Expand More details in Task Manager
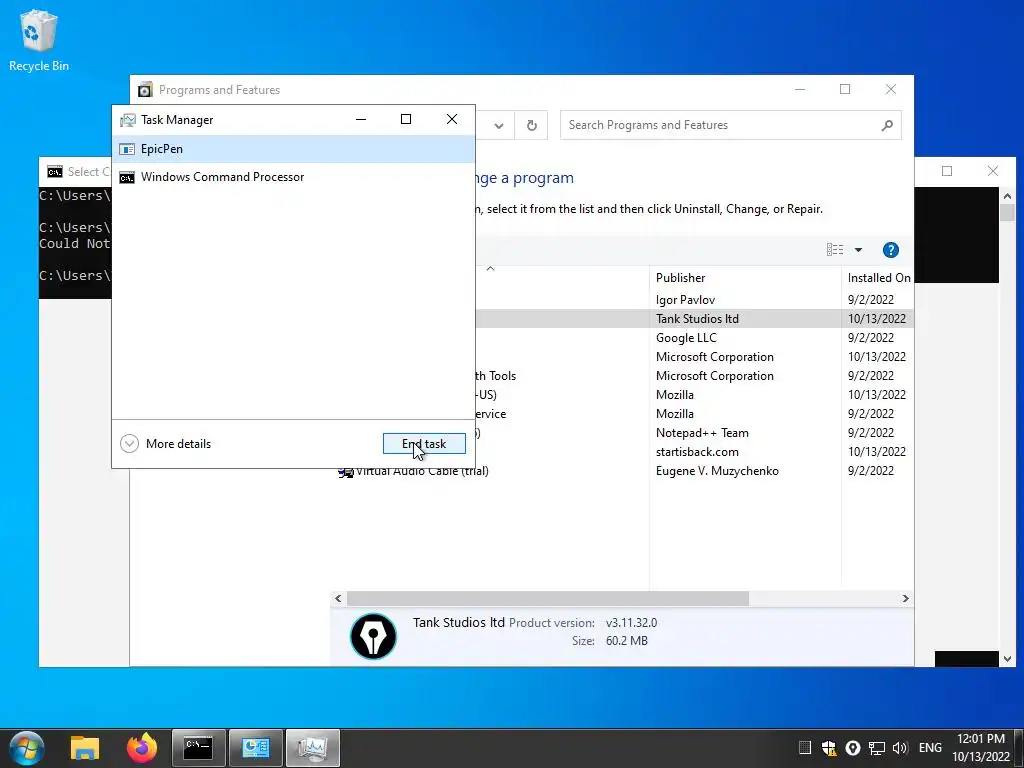 tap(166, 443)
